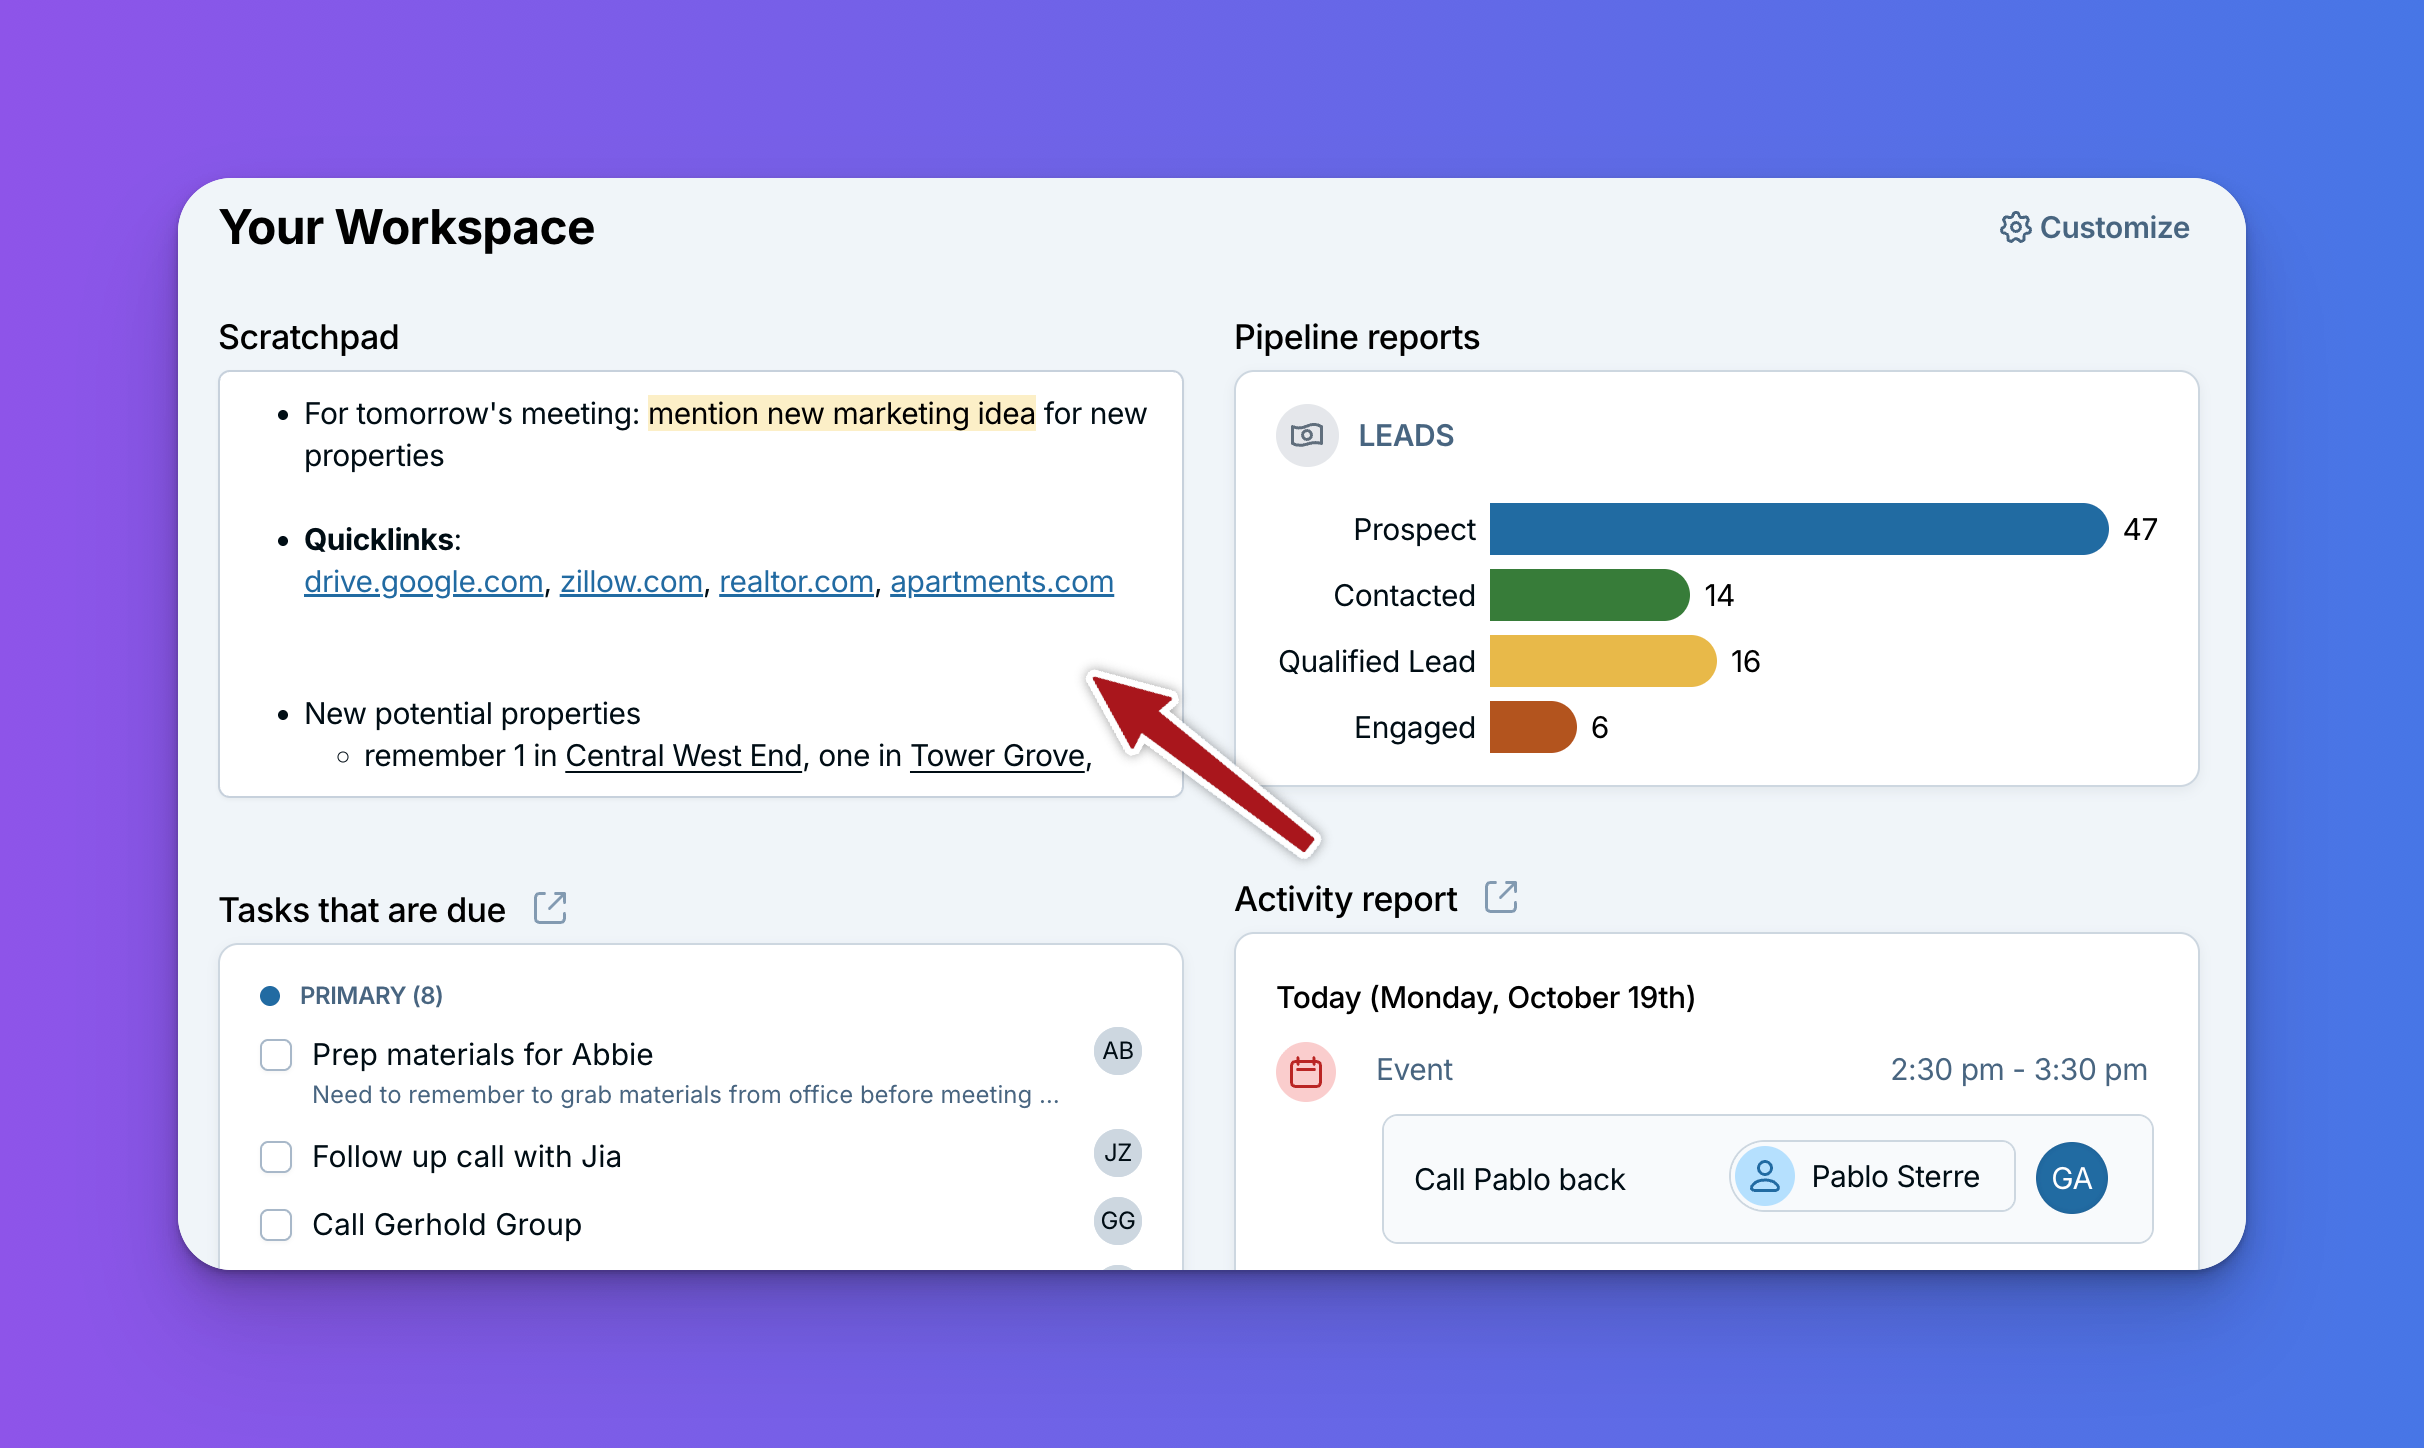Image resolution: width=2424 pixels, height=1448 pixels.
Task: Open the realtor.com quicklink
Action: 797,581
